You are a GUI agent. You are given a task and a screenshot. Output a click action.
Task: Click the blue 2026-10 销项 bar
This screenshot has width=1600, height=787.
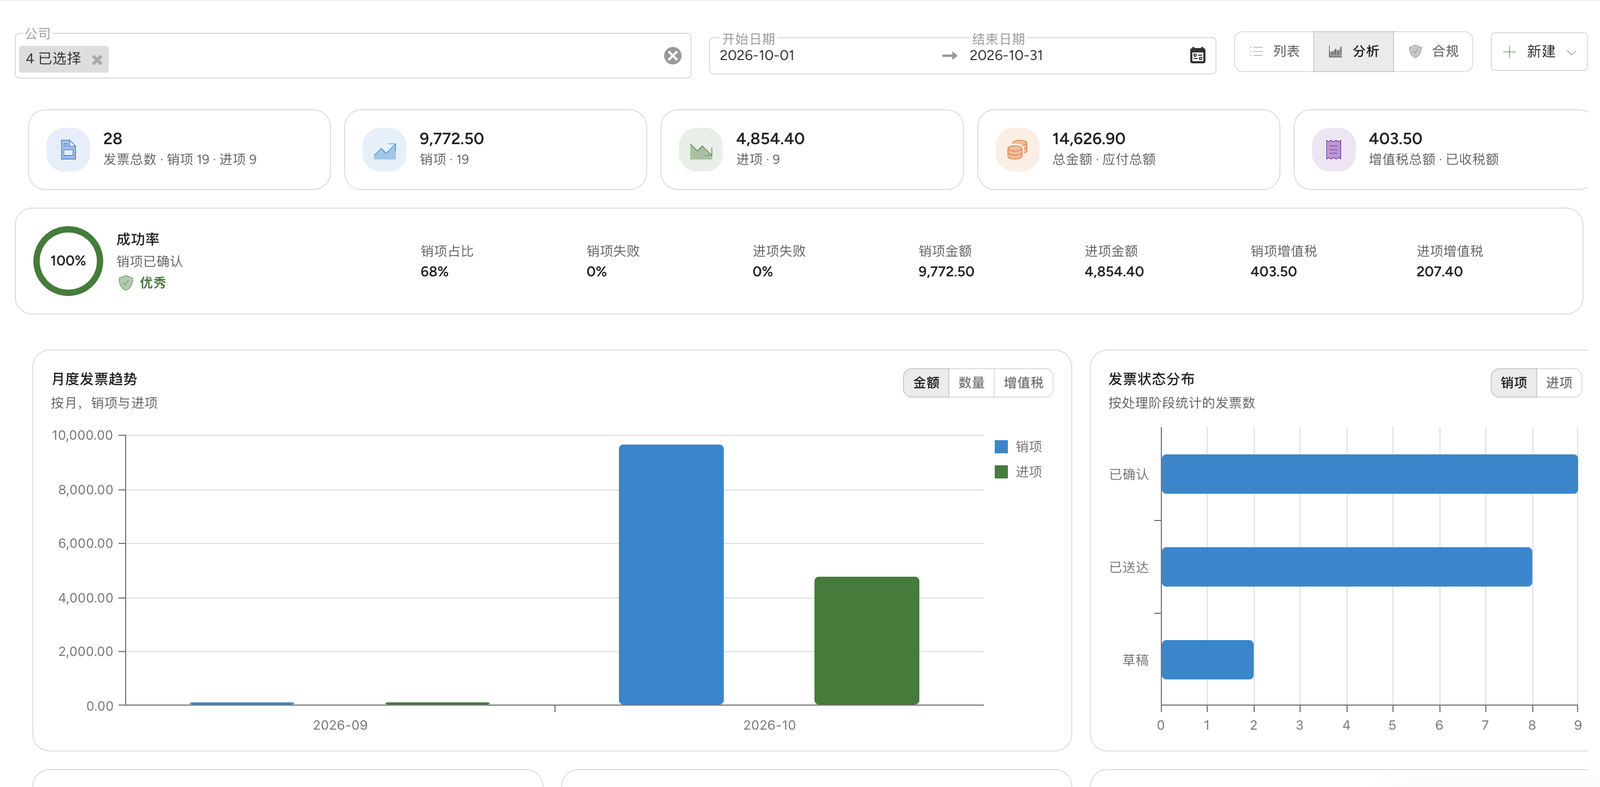click(x=671, y=575)
